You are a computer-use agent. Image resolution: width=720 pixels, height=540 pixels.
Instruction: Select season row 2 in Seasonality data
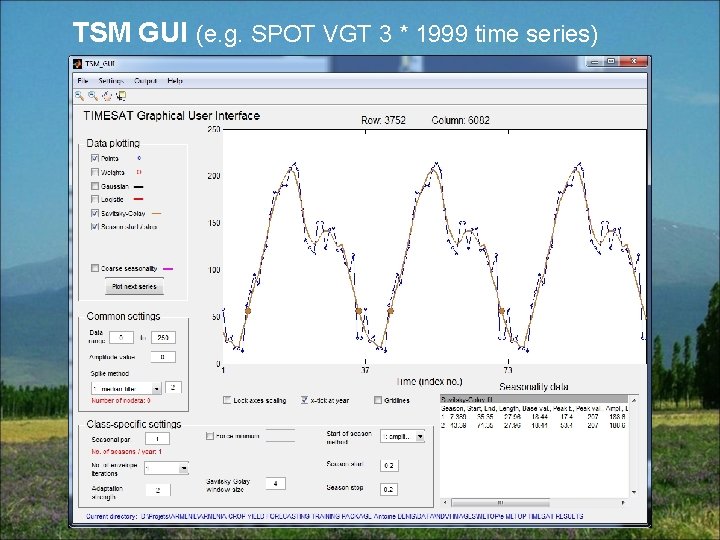click(x=533, y=425)
